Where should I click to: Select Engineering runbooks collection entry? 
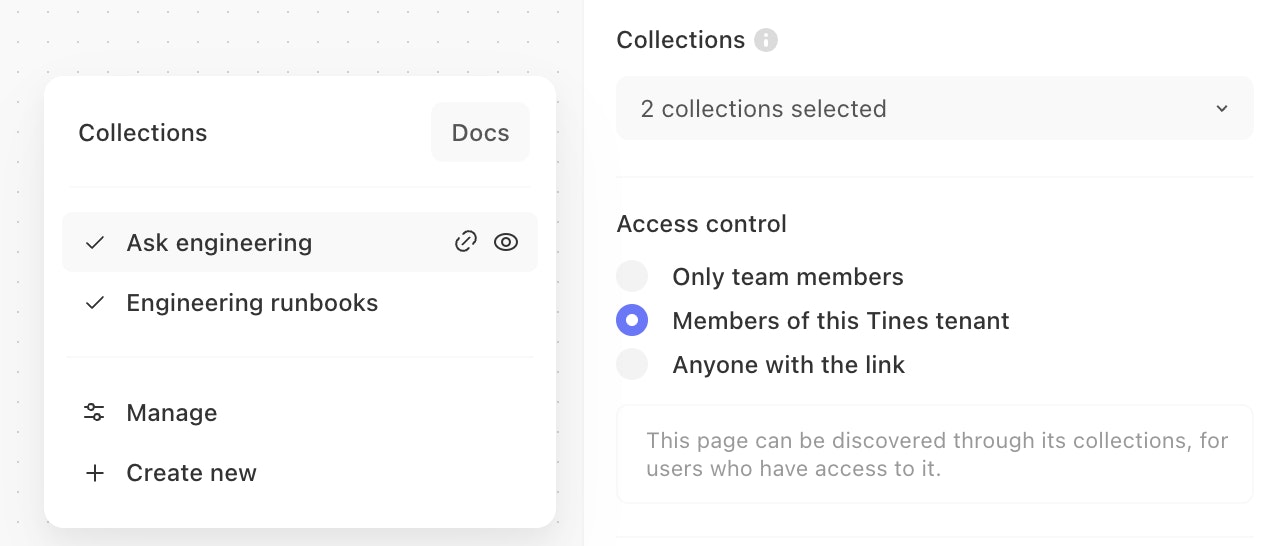(x=252, y=303)
